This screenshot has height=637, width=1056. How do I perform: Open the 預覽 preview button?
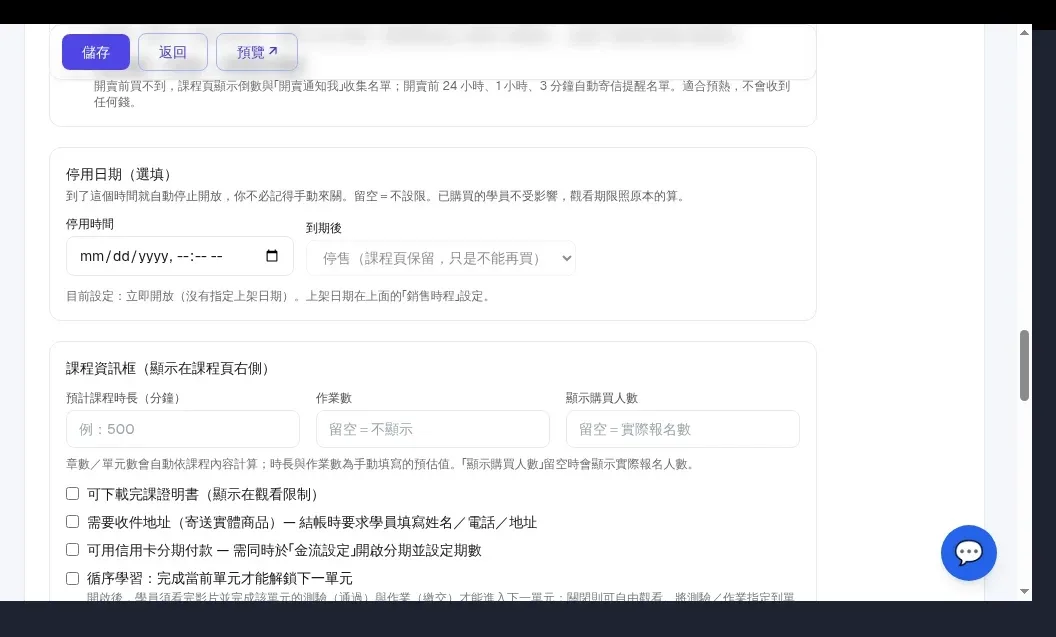[257, 52]
